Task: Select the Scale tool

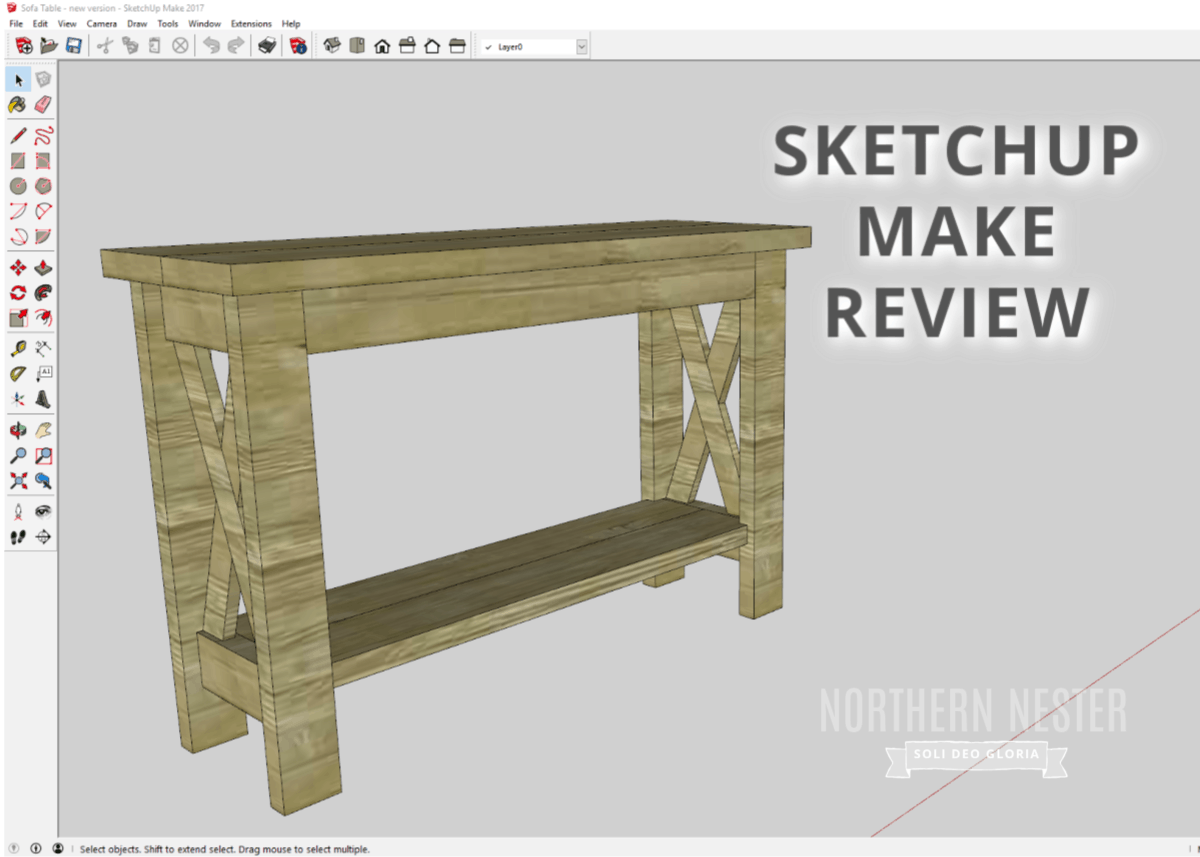Action: (x=18, y=318)
